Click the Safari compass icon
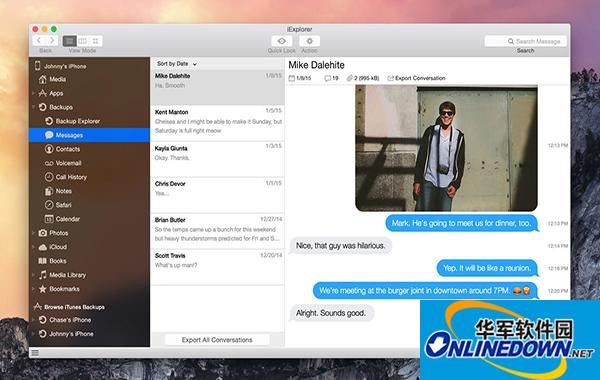 click(x=49, y=205)
